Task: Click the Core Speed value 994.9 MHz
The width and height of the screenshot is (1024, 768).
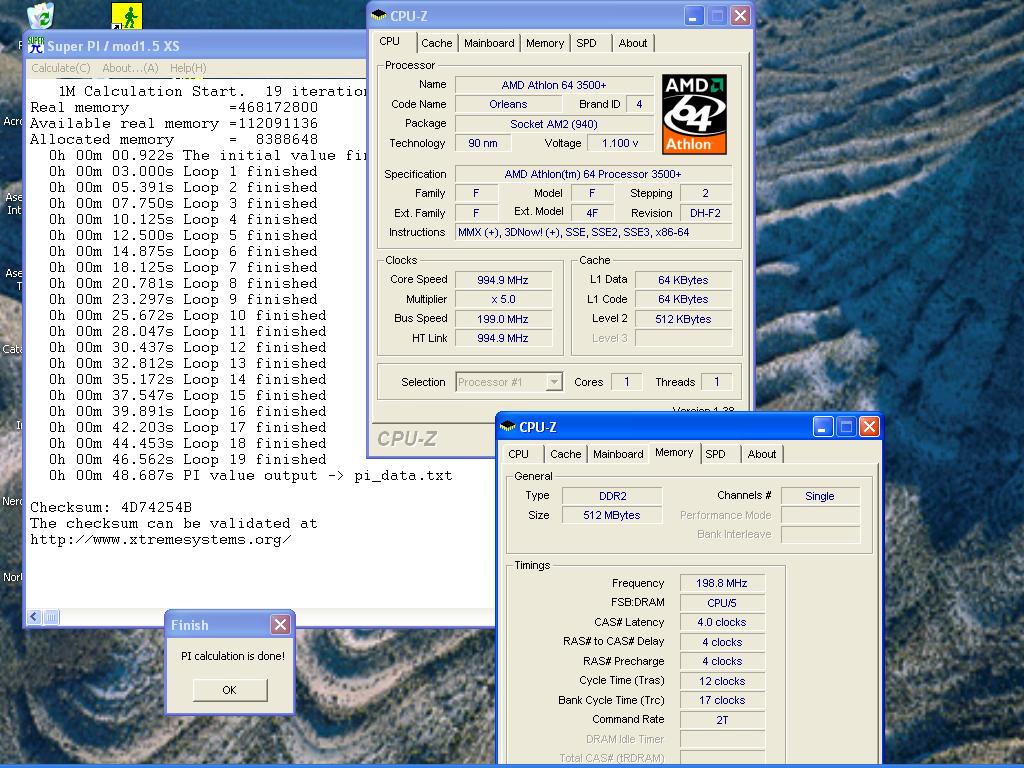Action: [503, 280]
